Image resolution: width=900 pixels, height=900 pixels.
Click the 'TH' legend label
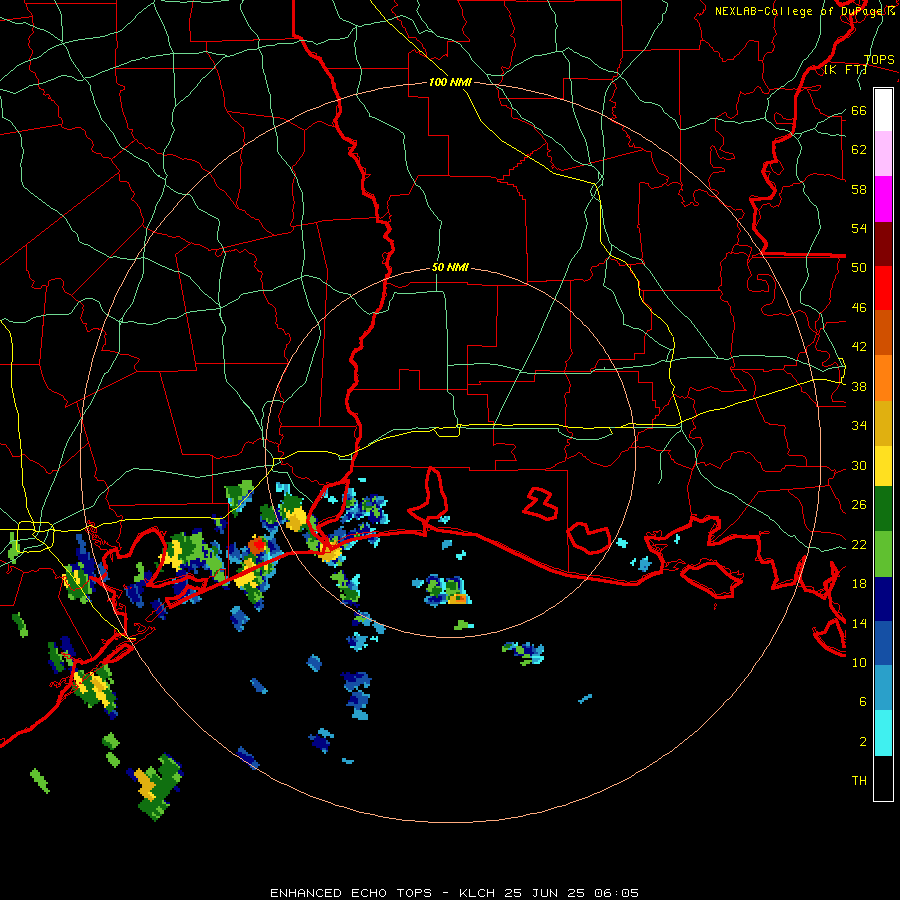click(859, 781)
